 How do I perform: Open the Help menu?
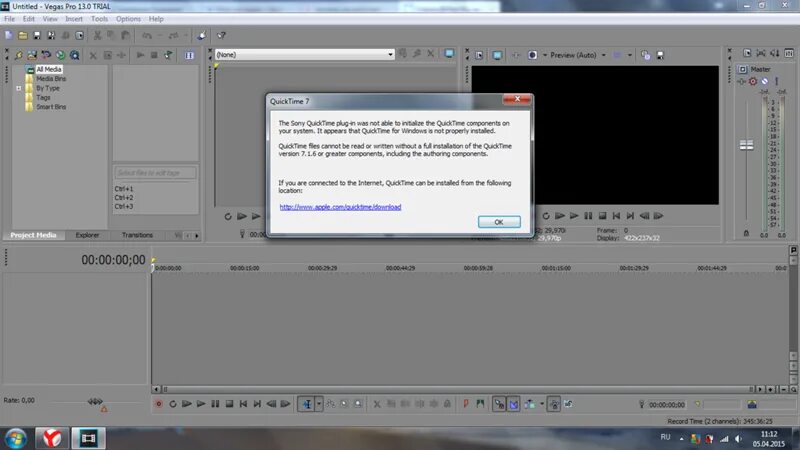tap(156, 19)
